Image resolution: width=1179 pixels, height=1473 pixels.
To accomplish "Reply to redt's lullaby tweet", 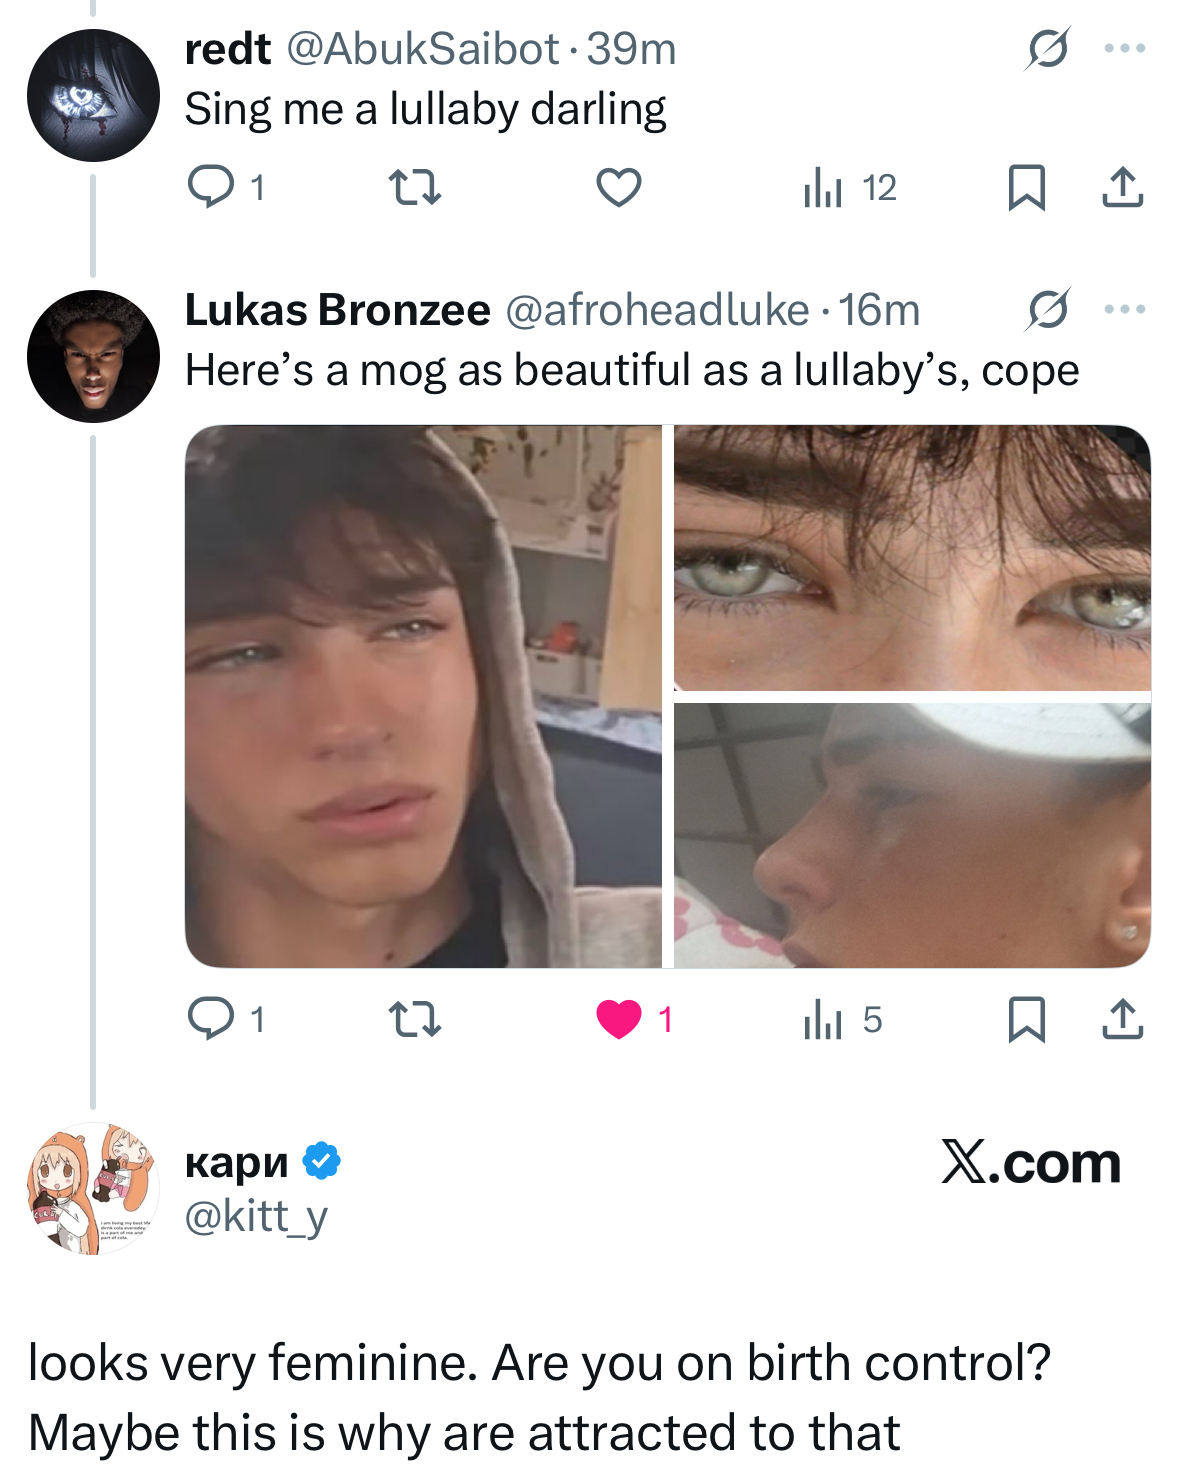I will tap(211, 187).
